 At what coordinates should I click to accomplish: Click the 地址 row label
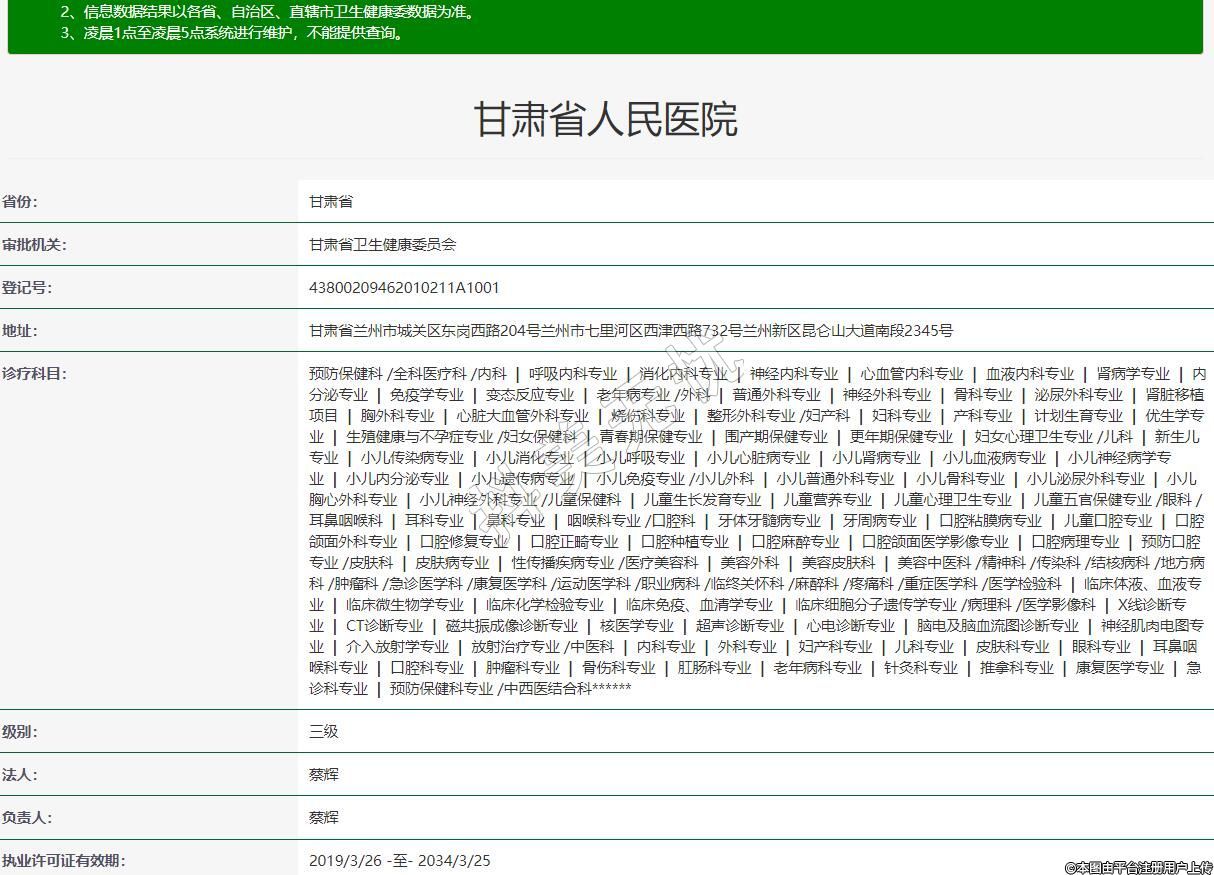pyautogui.click(x=19, y=331)
